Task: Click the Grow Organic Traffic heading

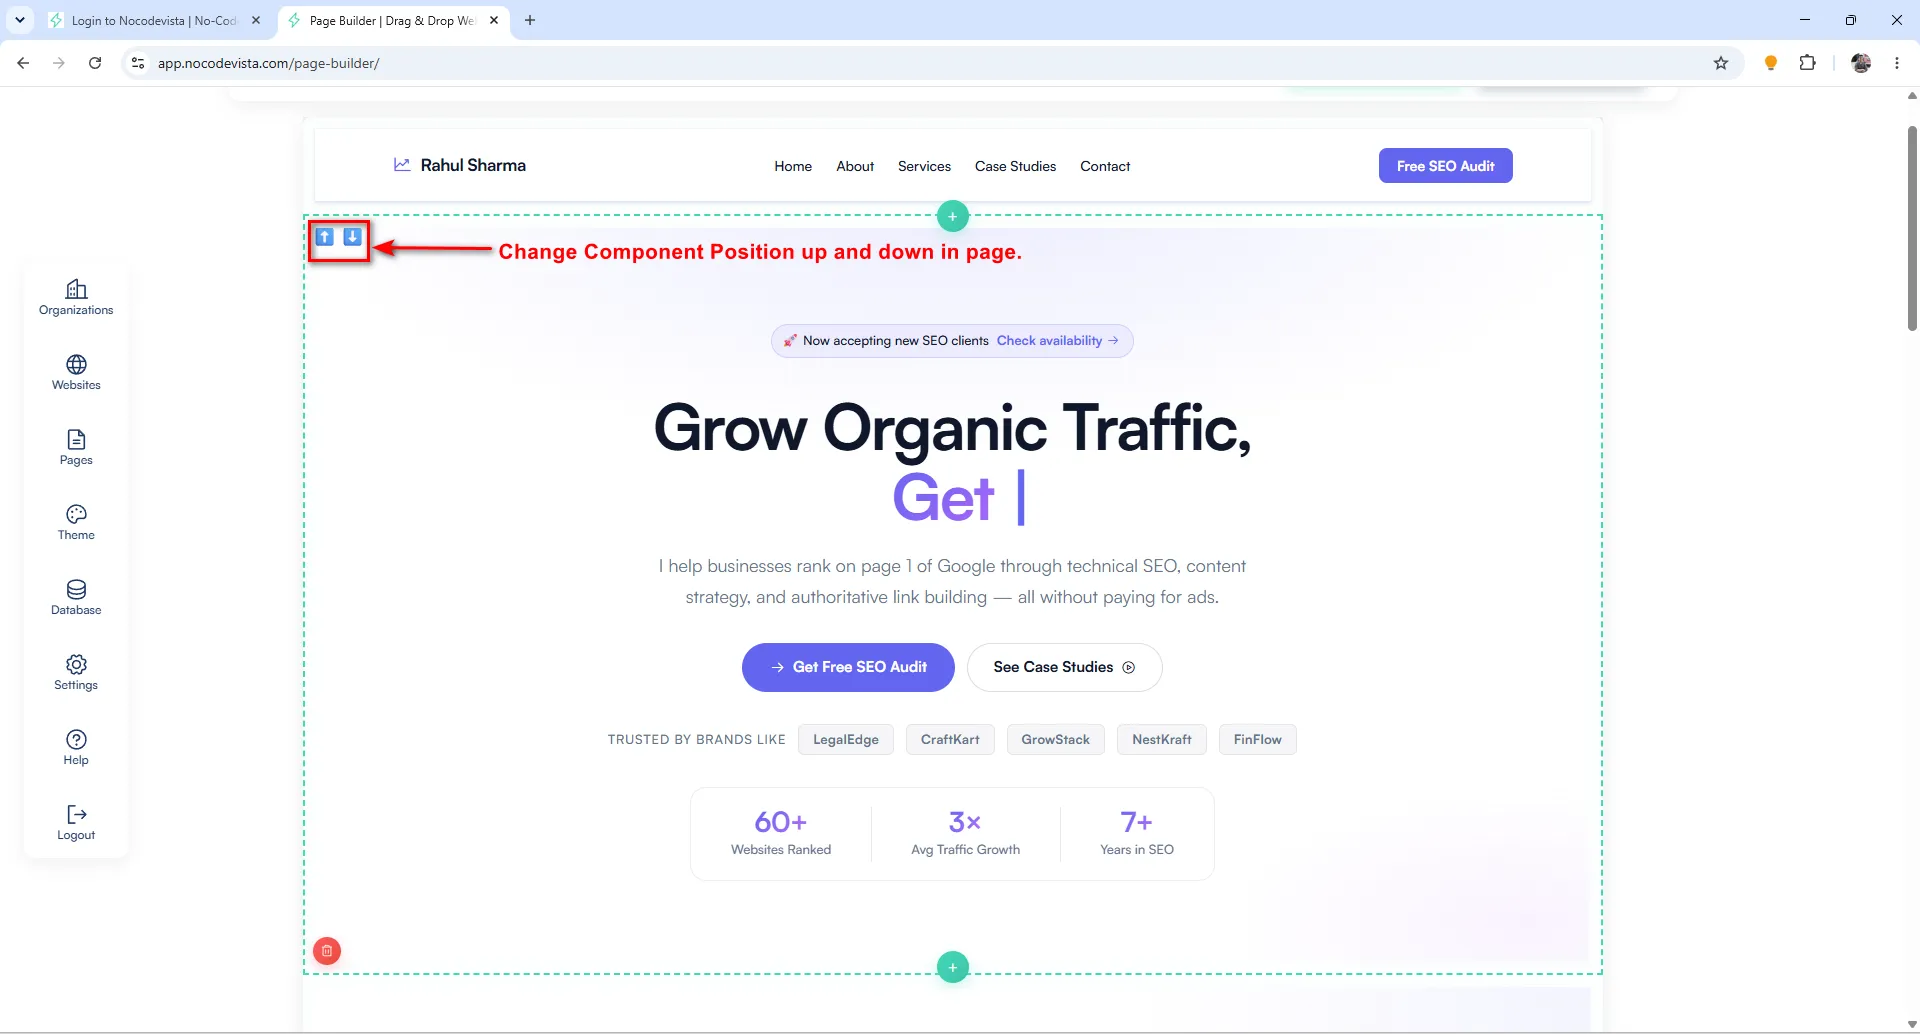Action: [953, 428]
